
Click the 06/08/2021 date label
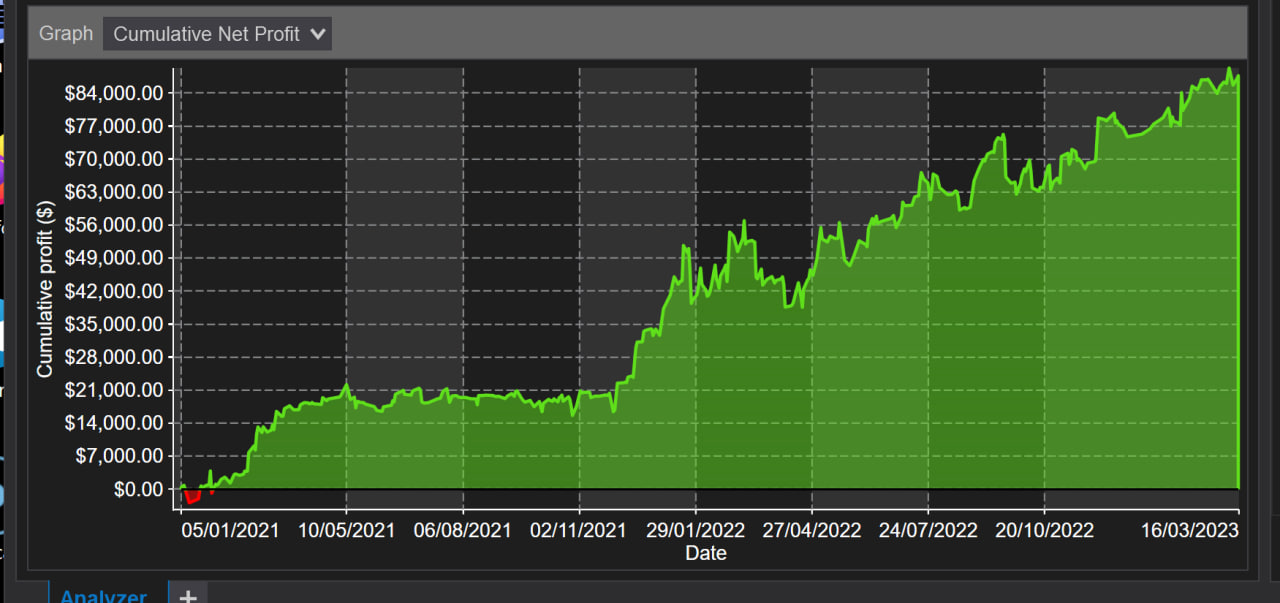tap(462, 530)
